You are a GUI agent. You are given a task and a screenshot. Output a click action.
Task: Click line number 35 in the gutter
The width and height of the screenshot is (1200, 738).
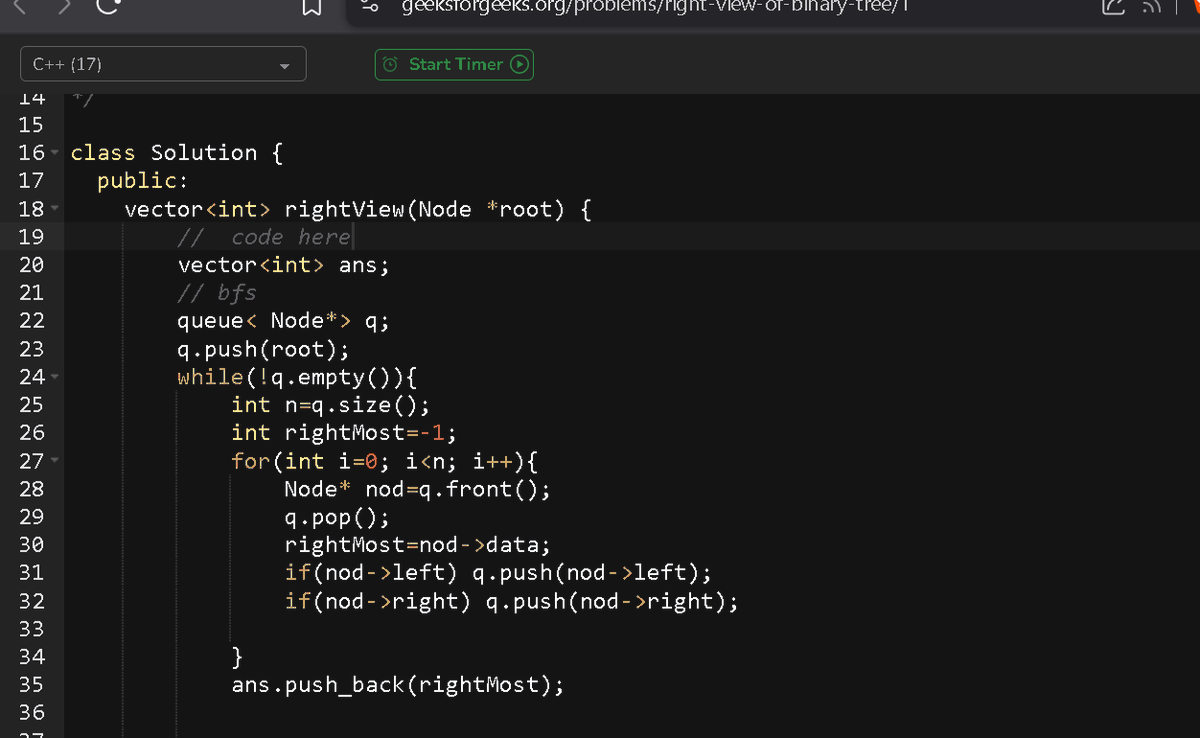pos(31,685)
